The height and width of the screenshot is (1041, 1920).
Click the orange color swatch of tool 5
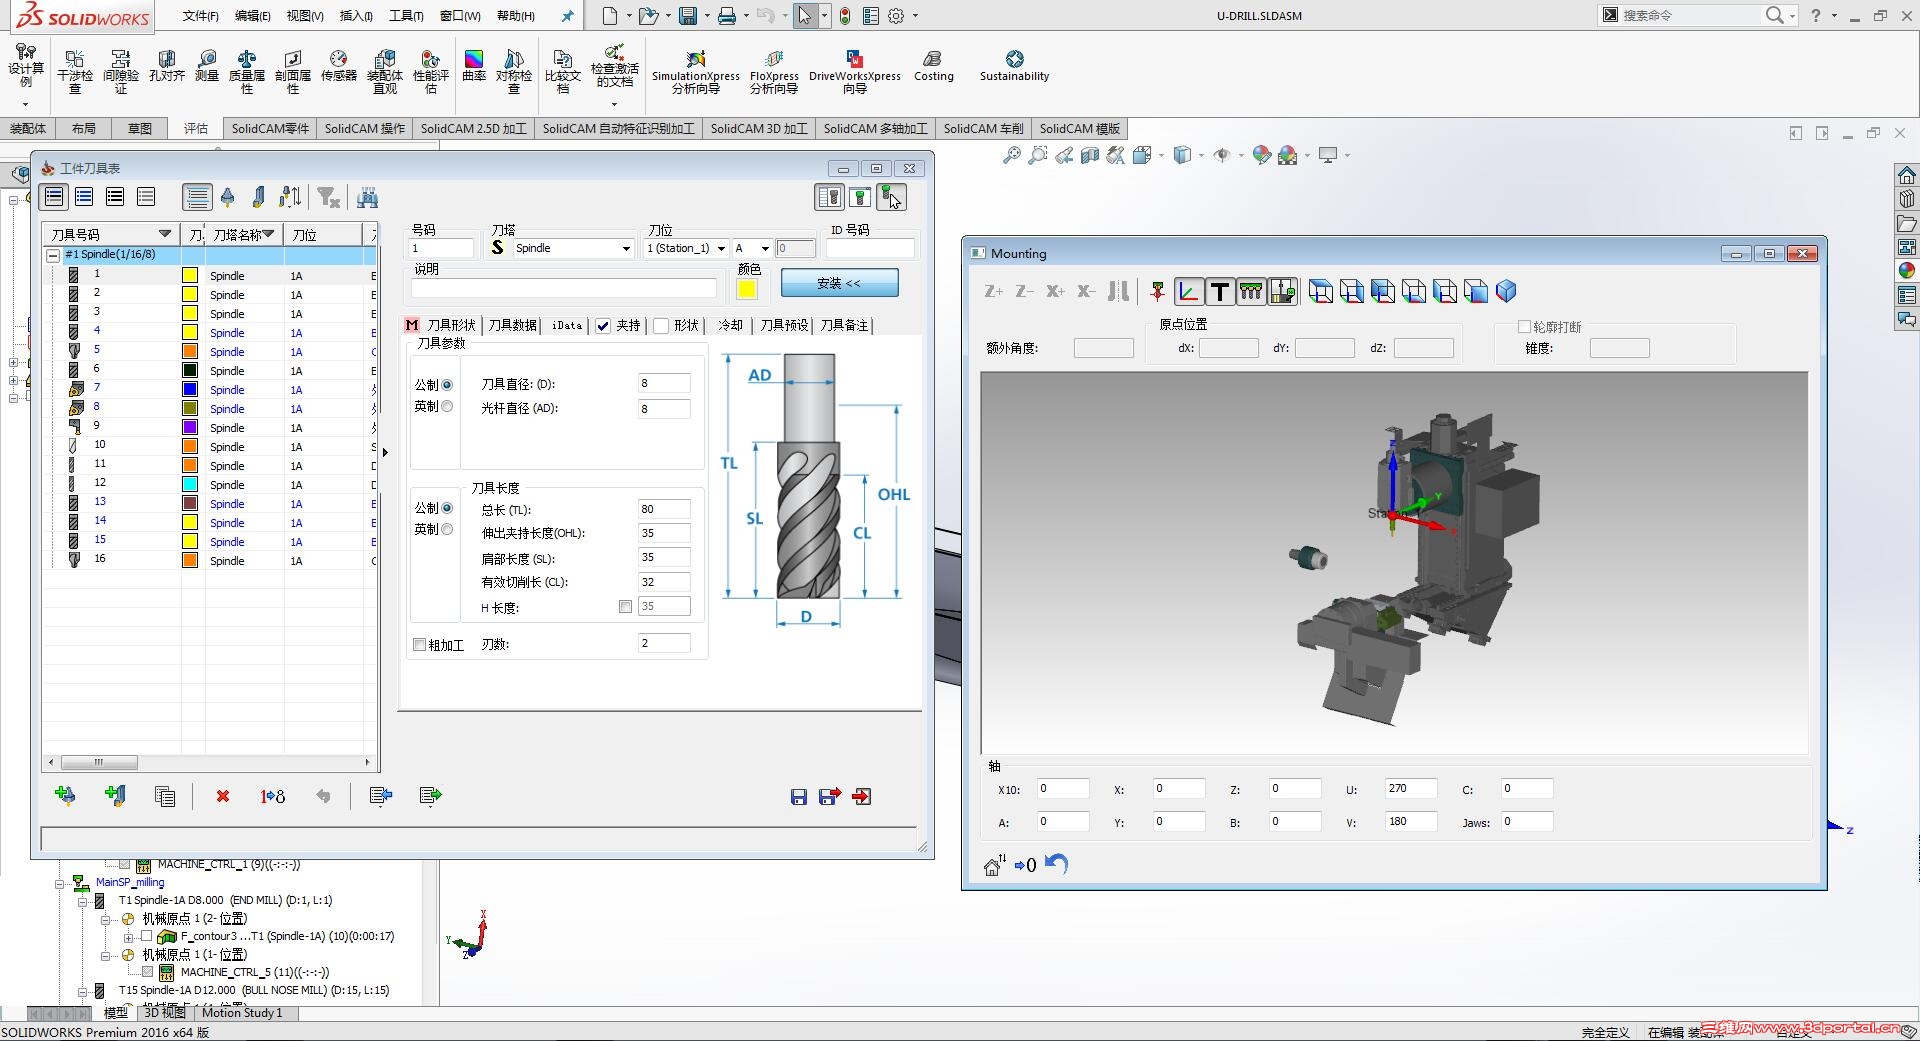[x=190, y=352]
